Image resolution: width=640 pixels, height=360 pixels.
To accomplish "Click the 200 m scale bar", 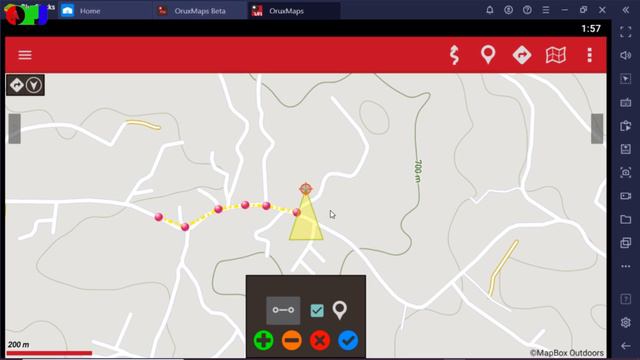I will [x=49, y=353].
